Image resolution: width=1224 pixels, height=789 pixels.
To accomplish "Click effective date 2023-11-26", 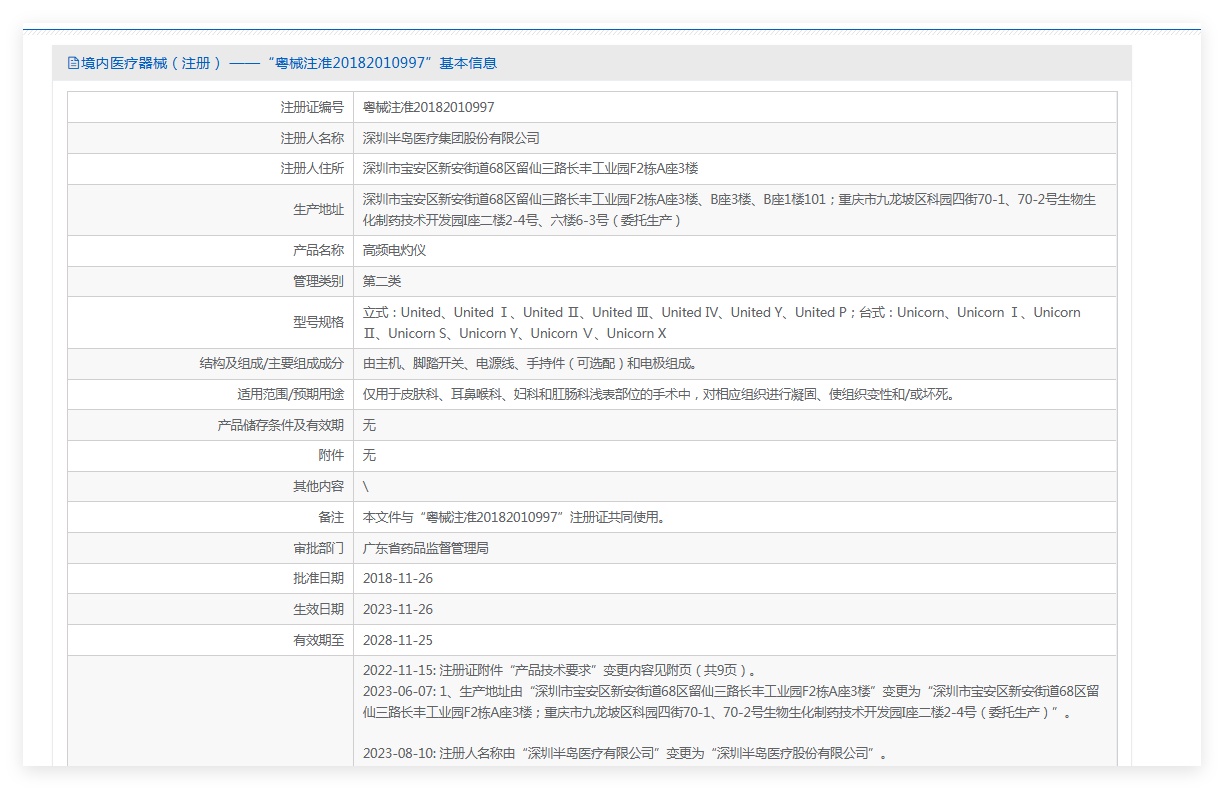I will [x=397, y=609].
